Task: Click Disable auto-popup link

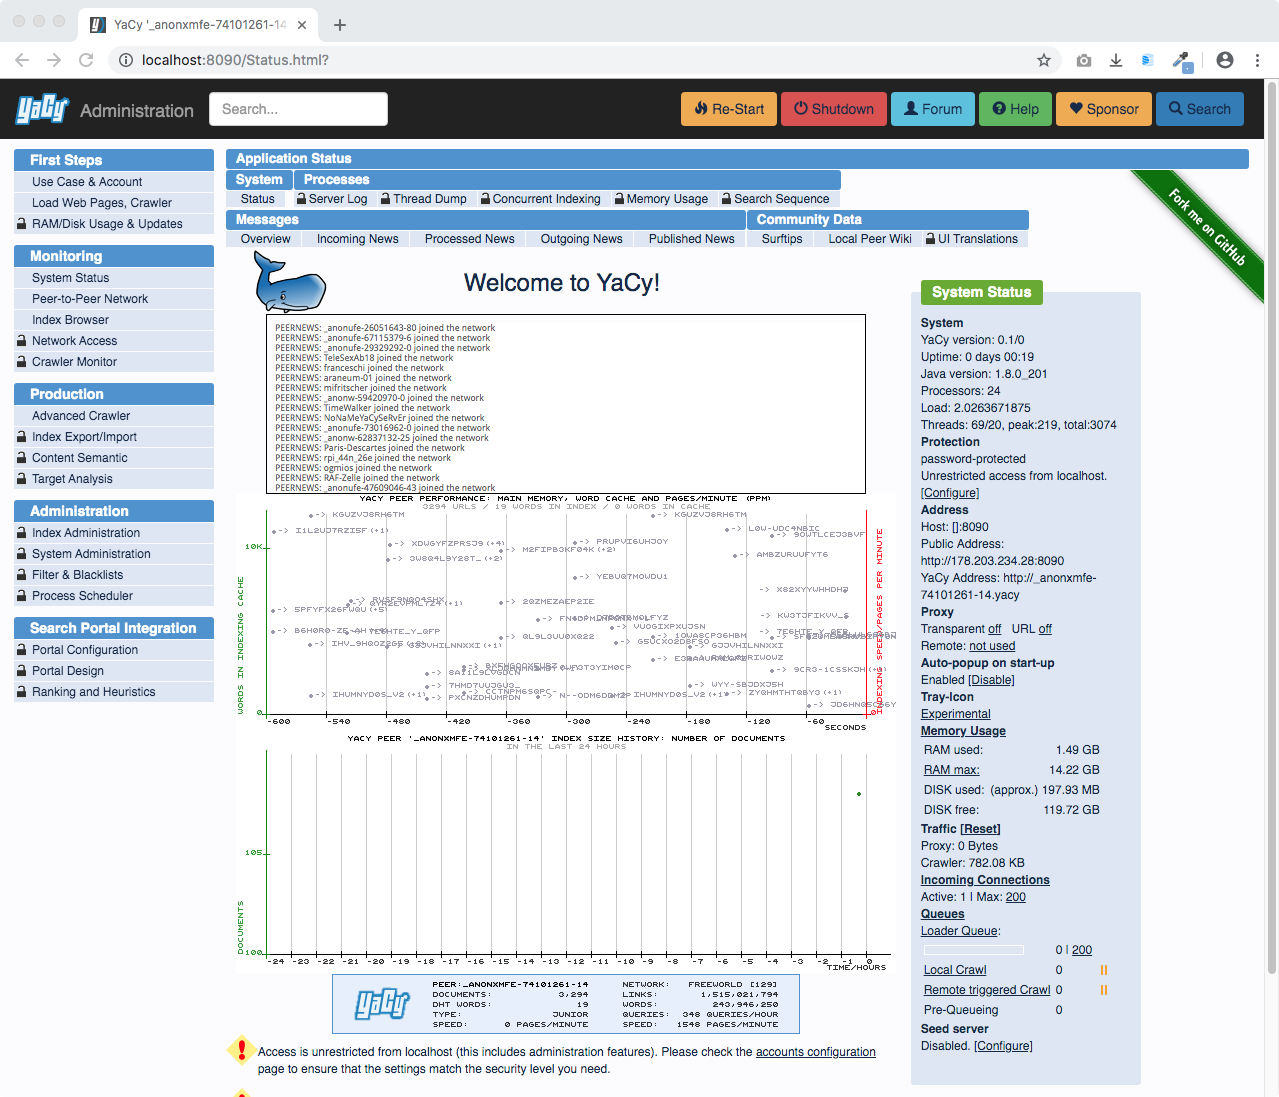Action: 991,680
